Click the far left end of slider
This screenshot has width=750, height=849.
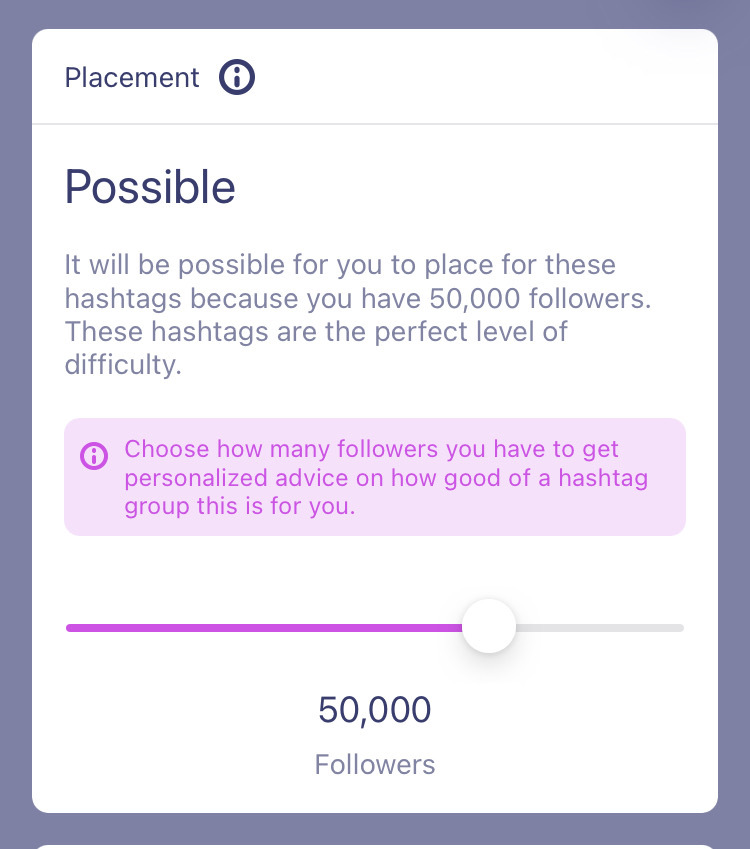69,628
